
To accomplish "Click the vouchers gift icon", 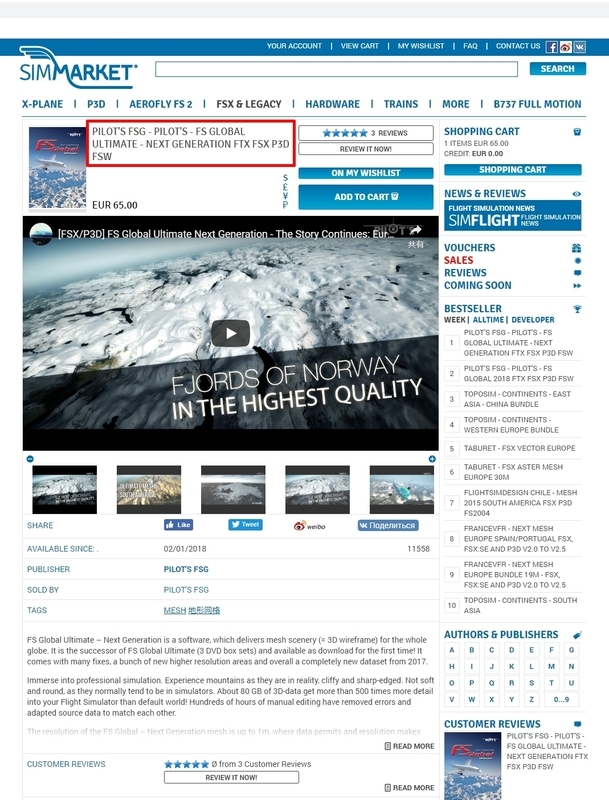I will tap(576, 248).
